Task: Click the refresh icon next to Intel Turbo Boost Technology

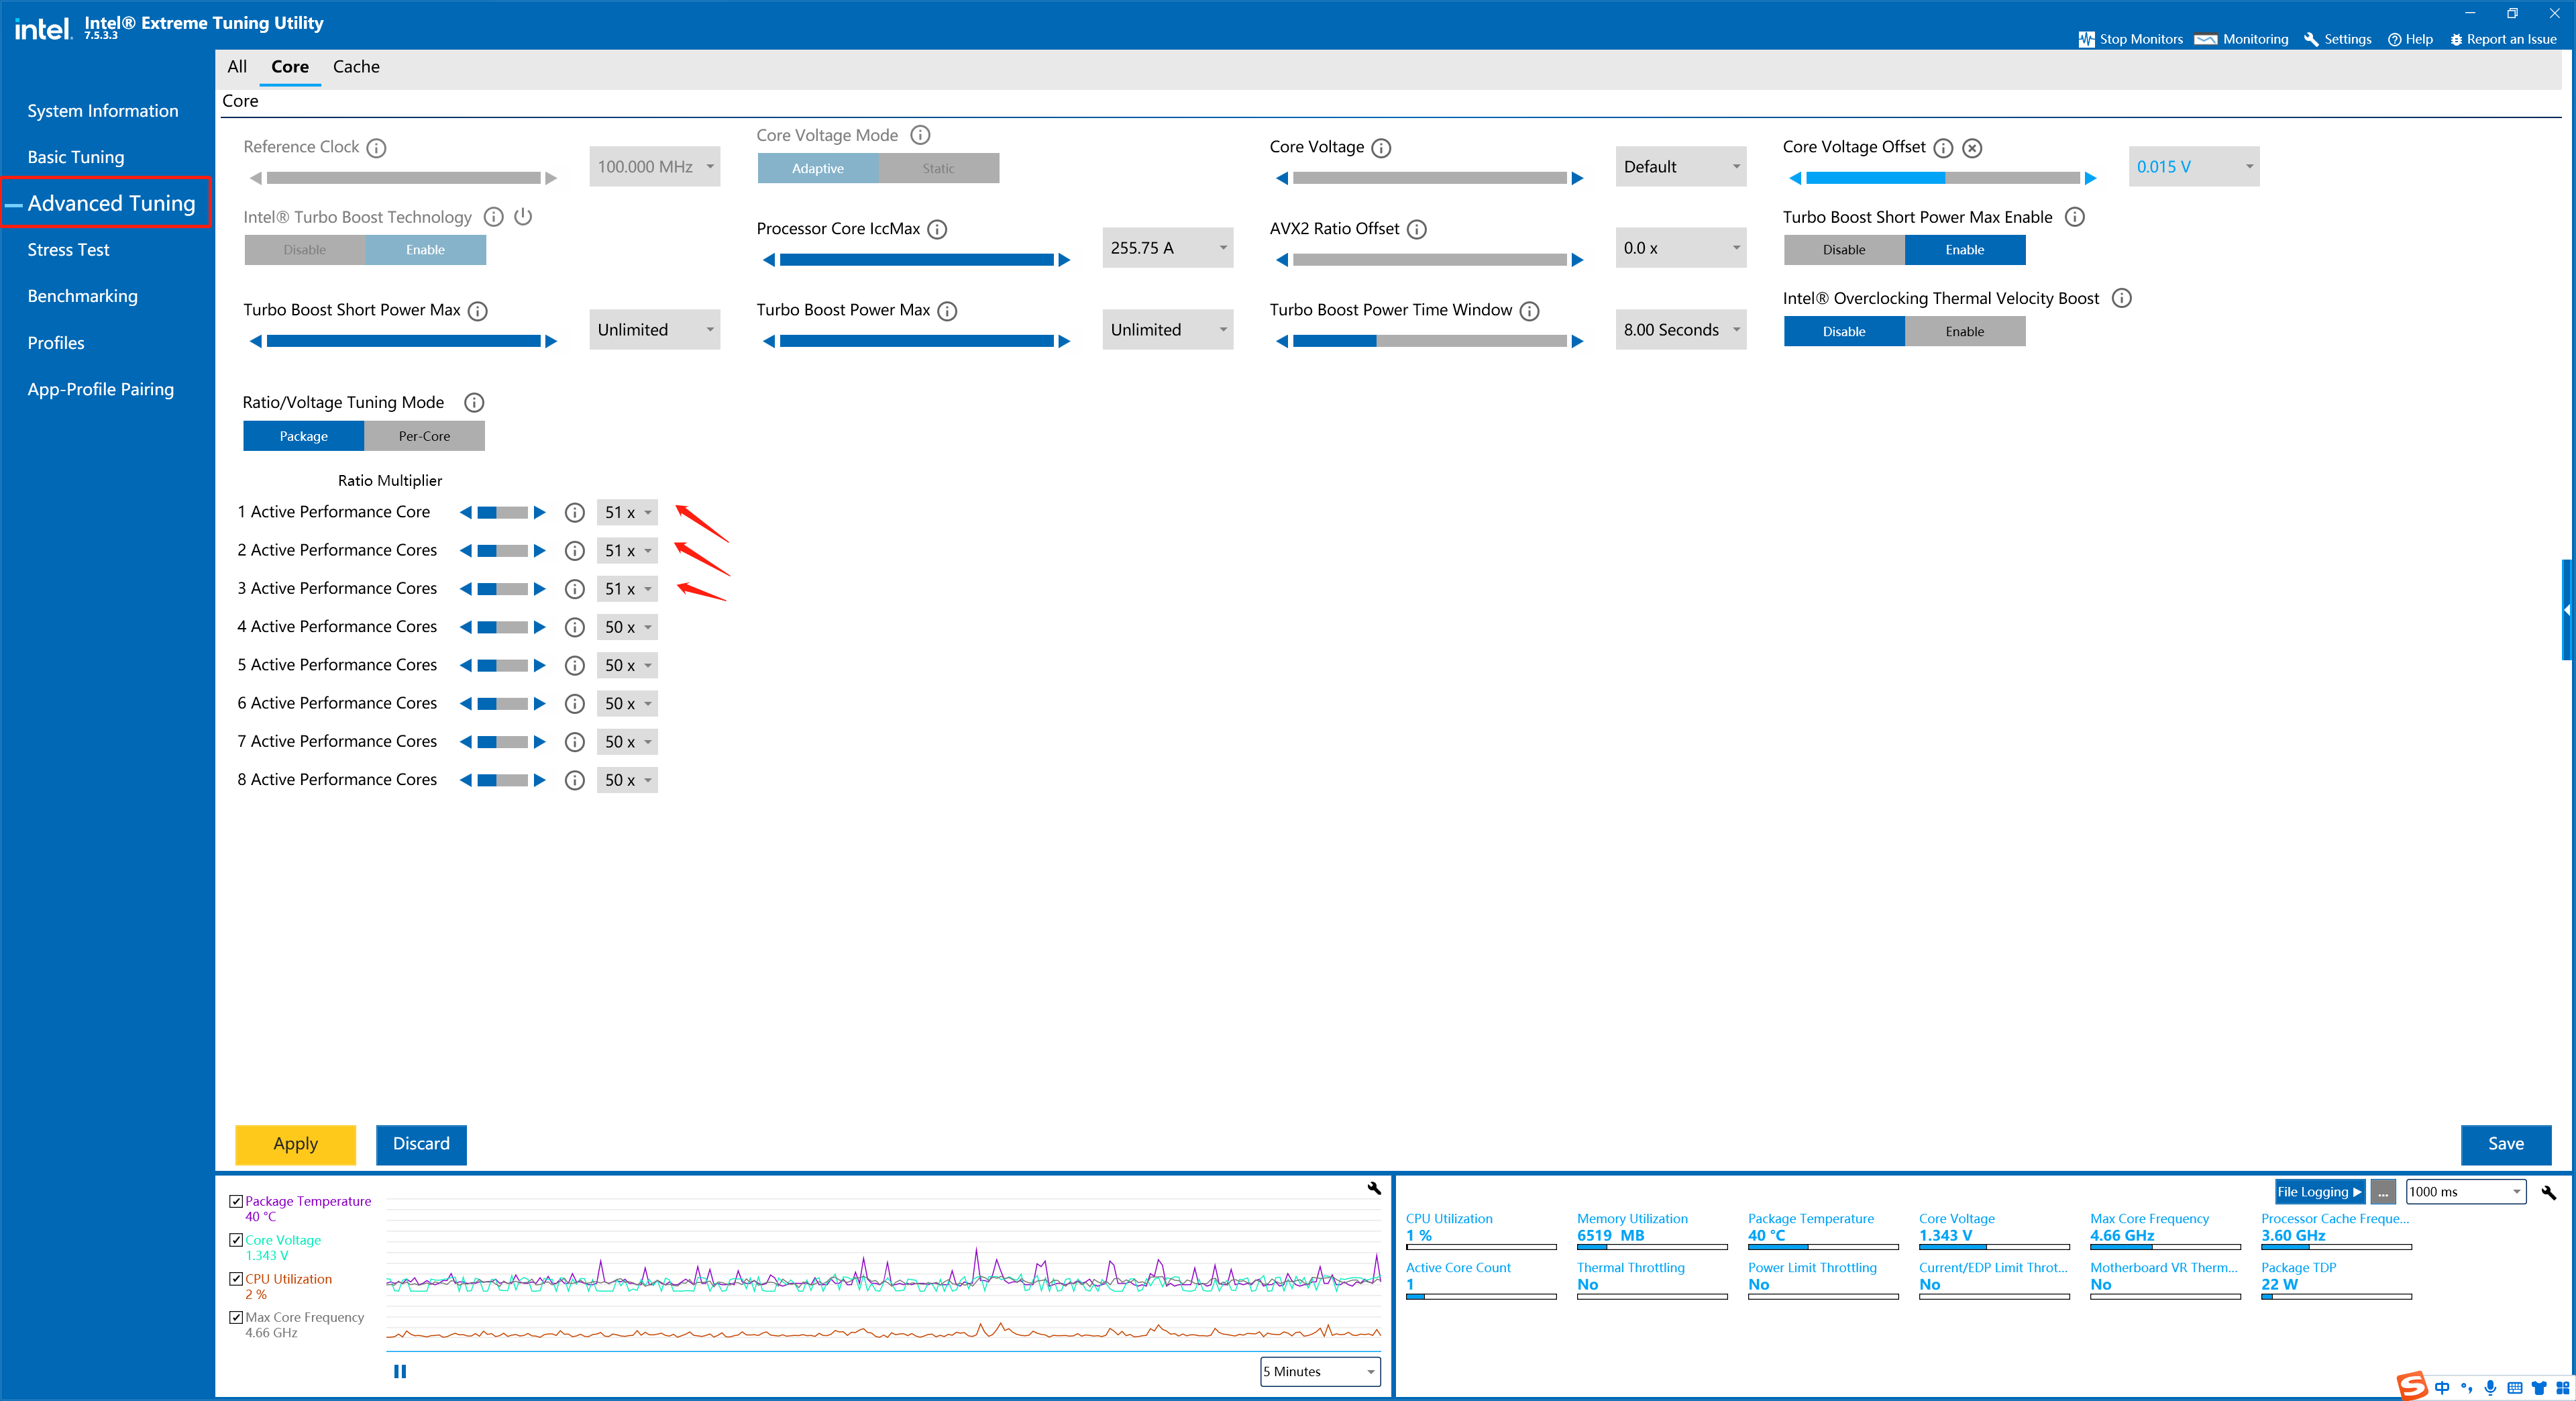Action: (526, 217)
